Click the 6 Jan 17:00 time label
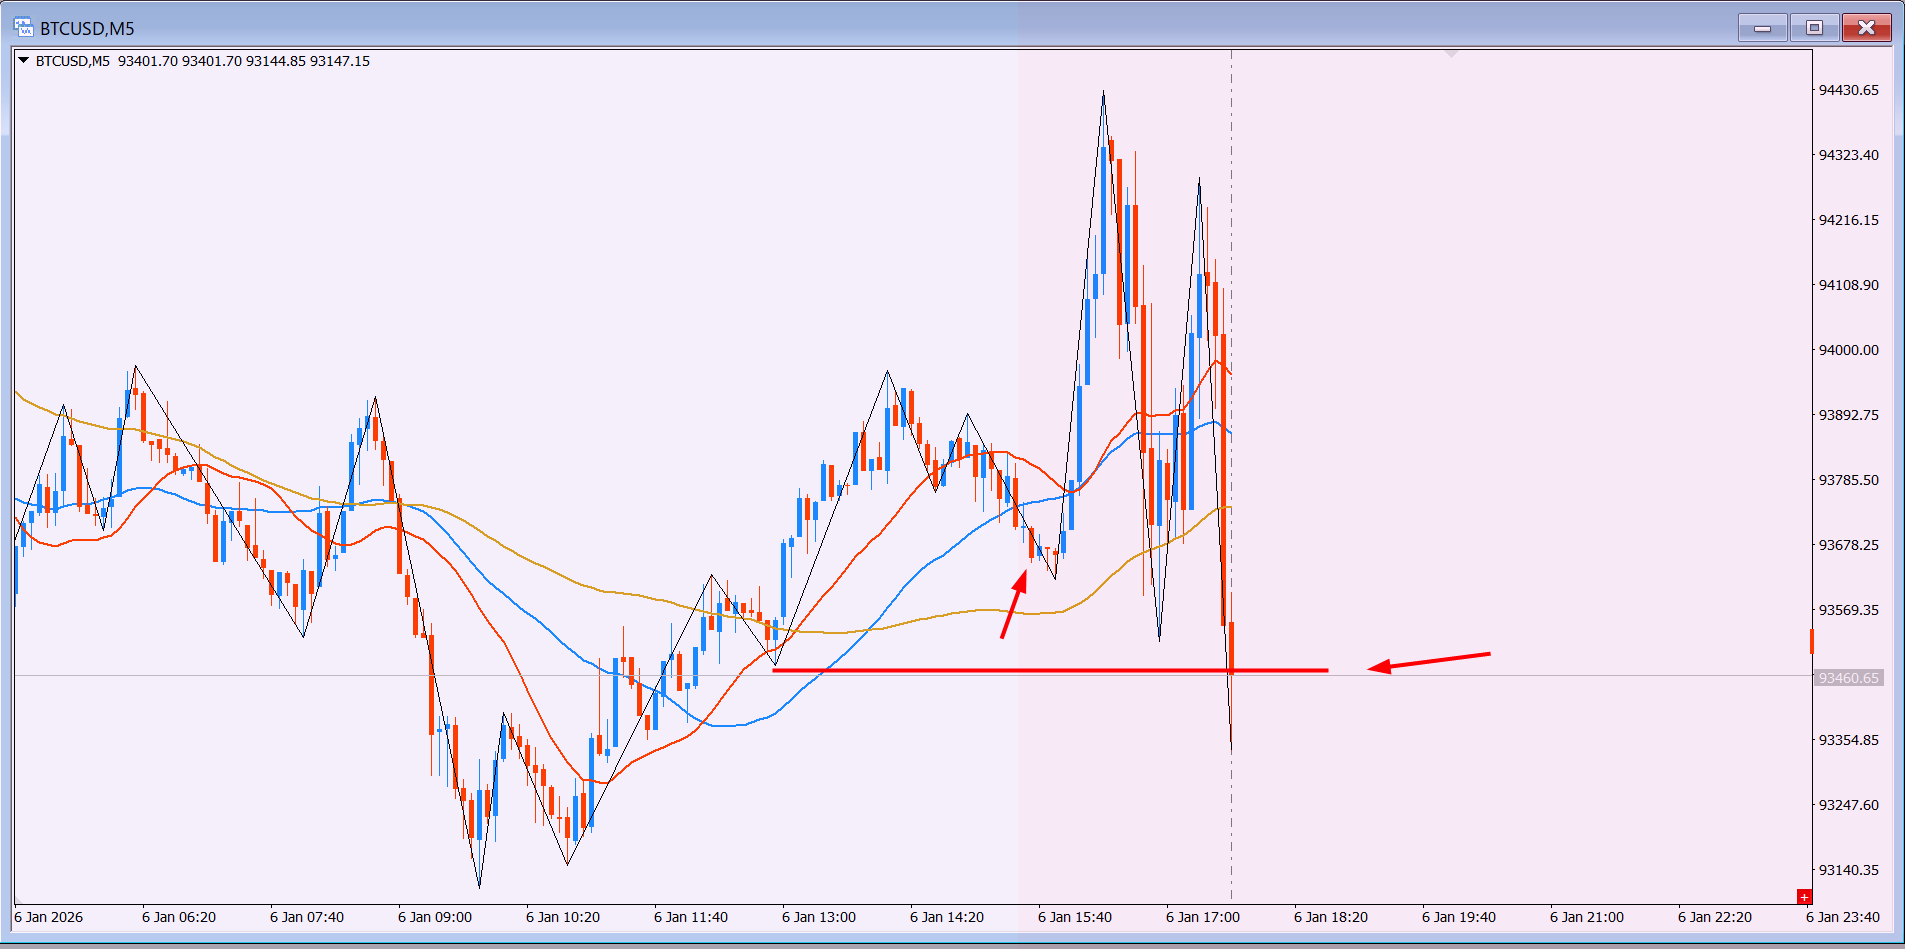1905x949 pixels. 1202,917
